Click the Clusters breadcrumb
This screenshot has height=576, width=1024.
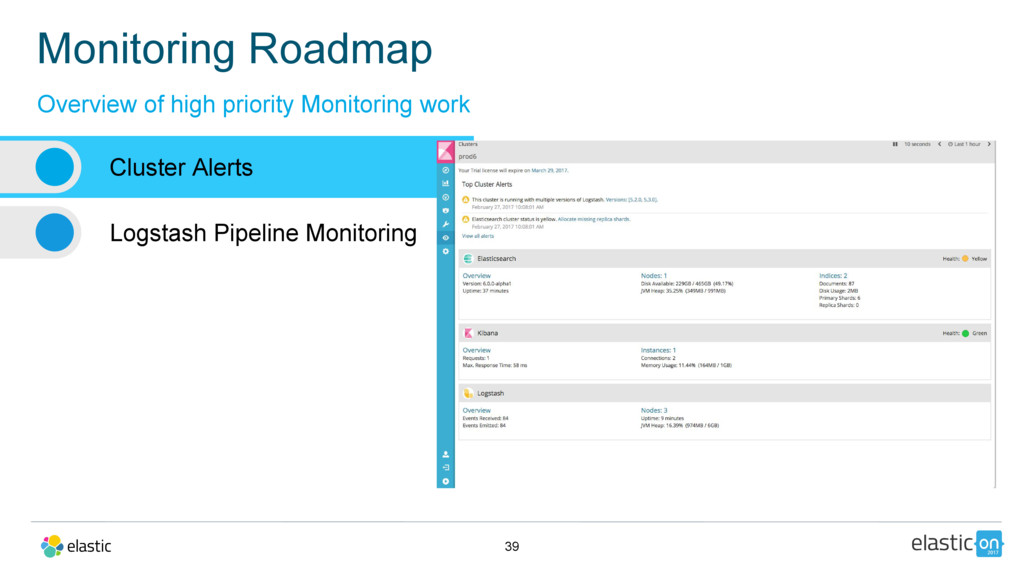click(x=468, y=144)
